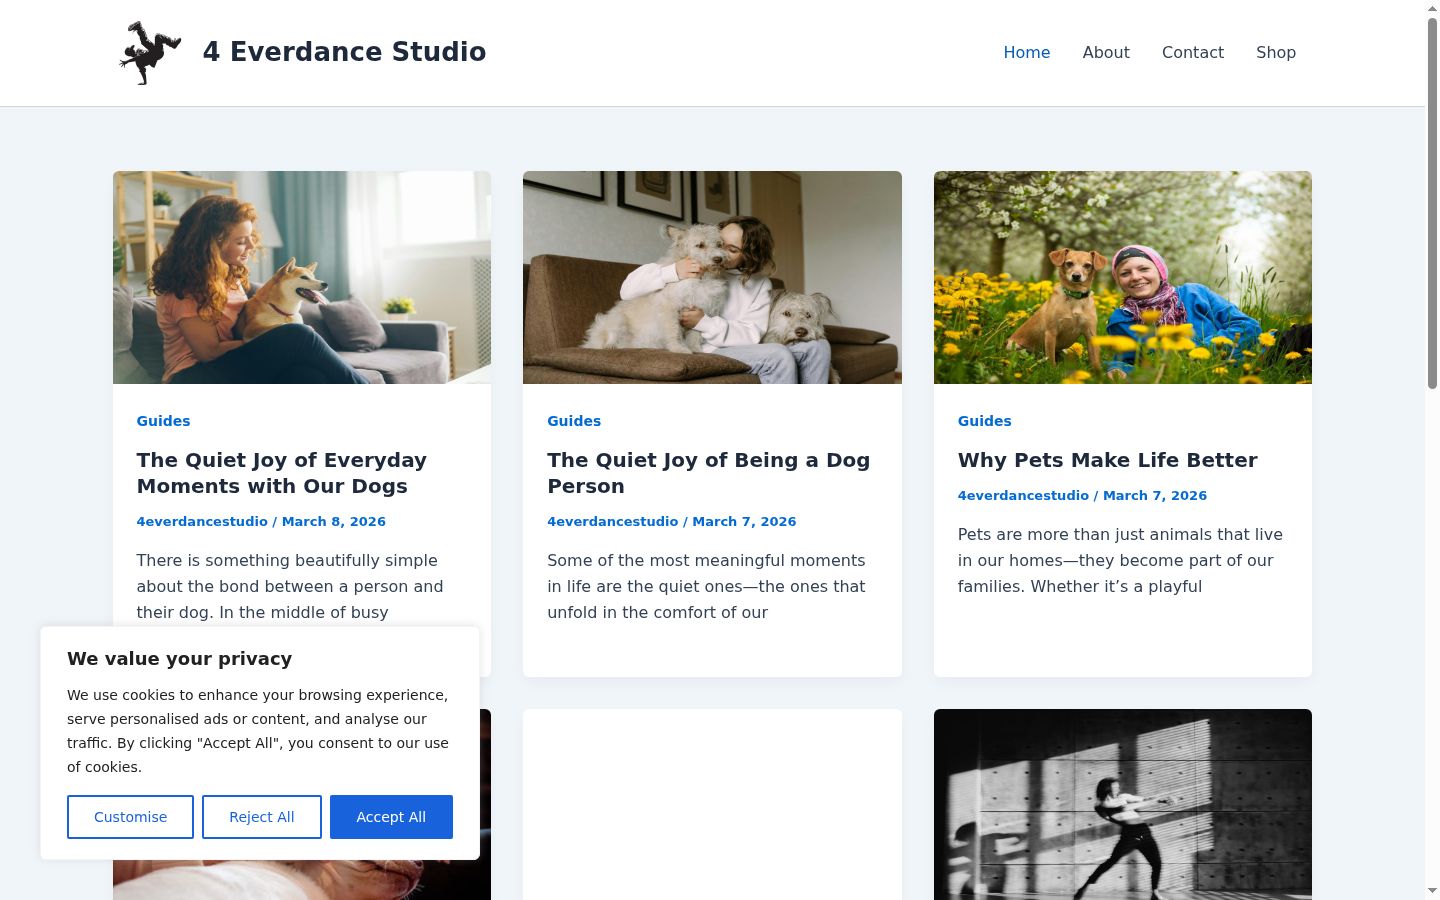Click the scrollbar down arrow
Screen dimensions: 1440x900
pyautogui.click(x=1432, y=890)
